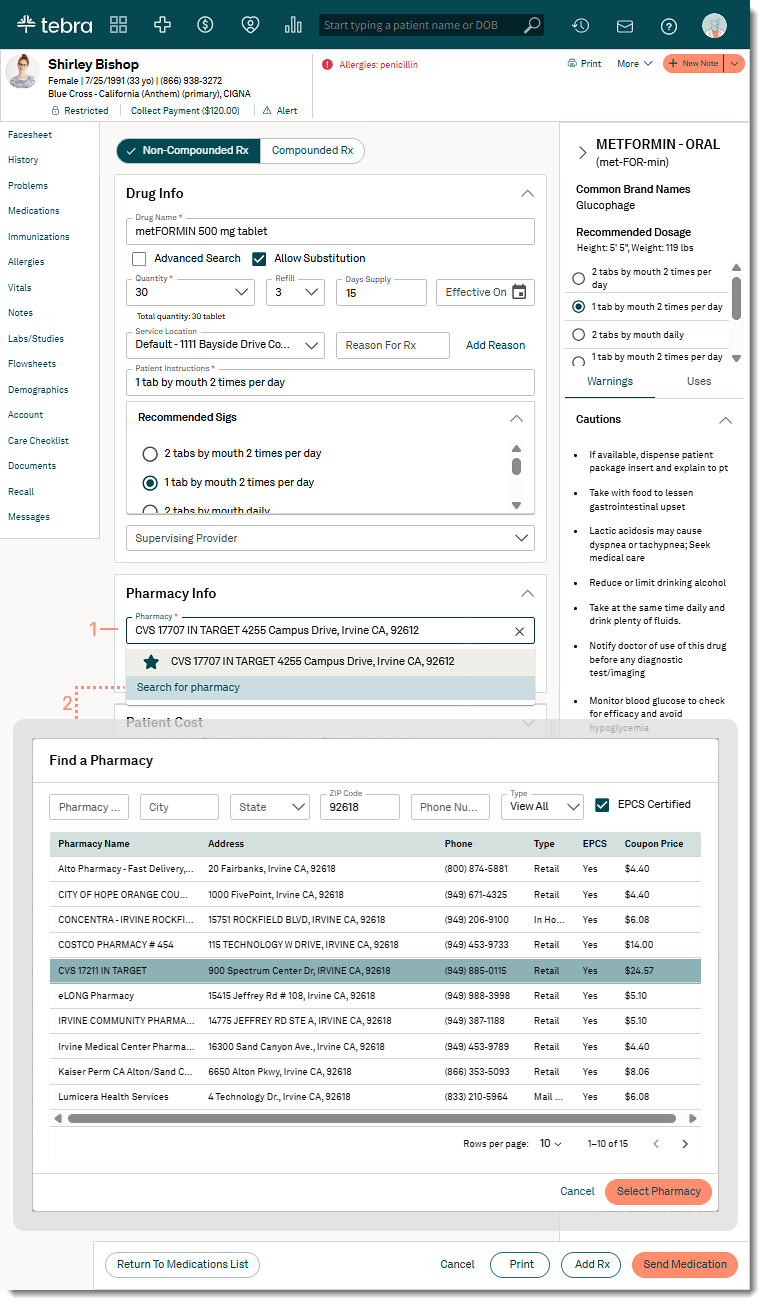Click the penicillin allergy alert icon
This screenshot has width=765, height=1305.
[x=327, y=64]
